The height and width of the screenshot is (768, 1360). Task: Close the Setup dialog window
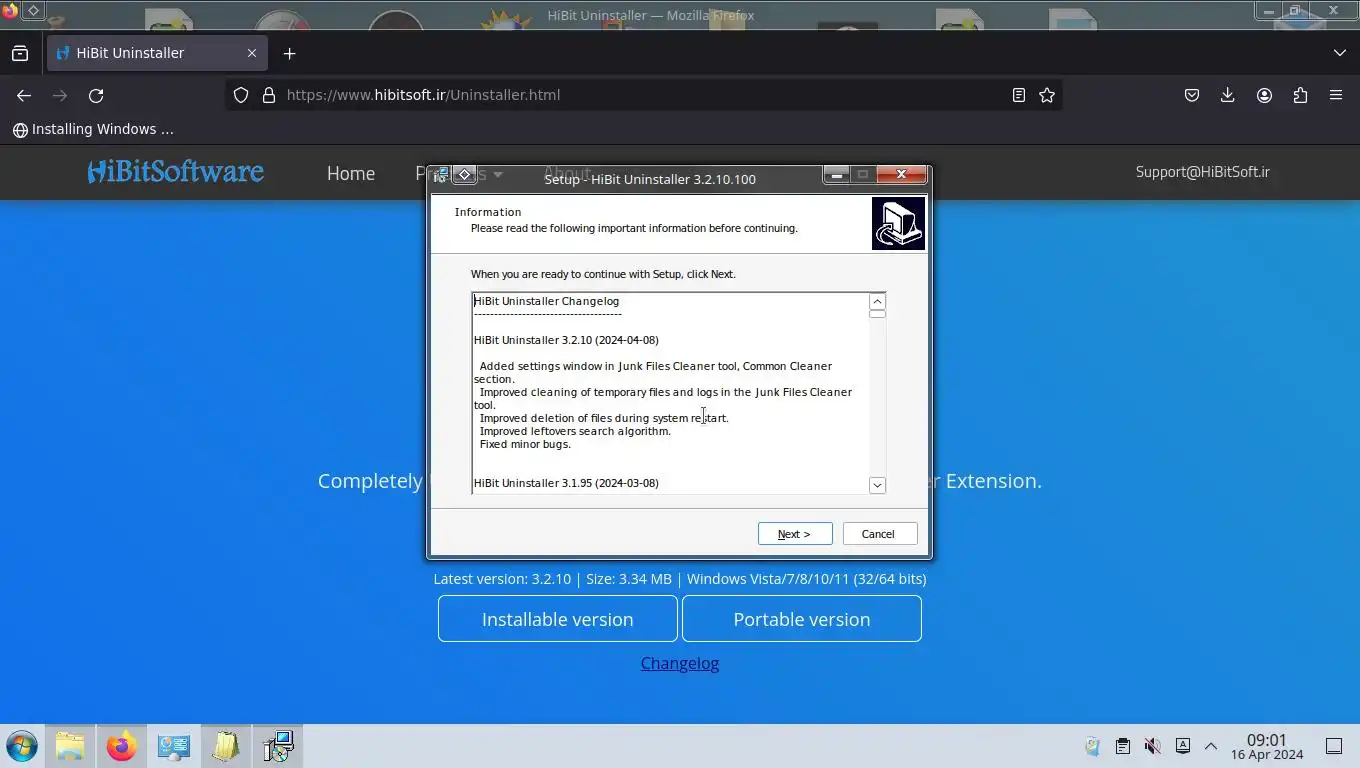click(x=901, y=175)
